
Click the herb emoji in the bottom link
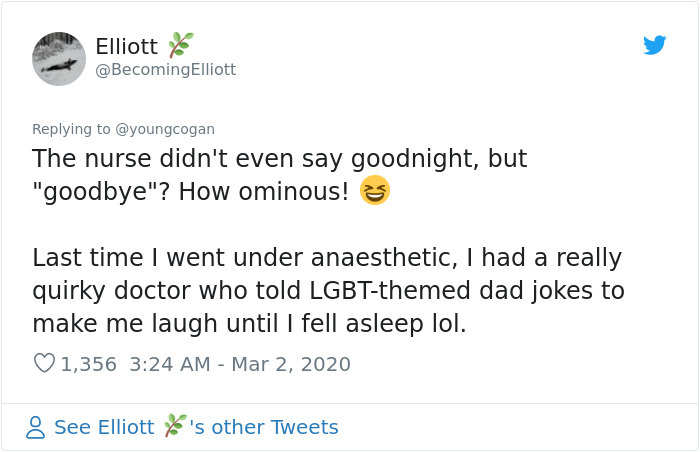click(175, 426)
